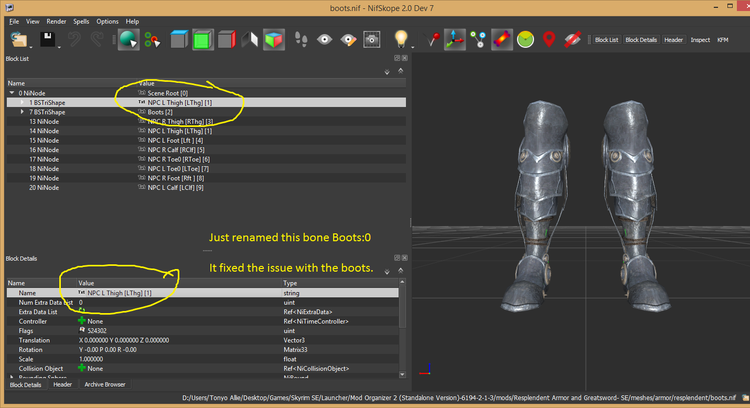750x408 pixels.
Task: Open the dropdown arrow beside the lightbulb
Action: click(x=412, y=47)
